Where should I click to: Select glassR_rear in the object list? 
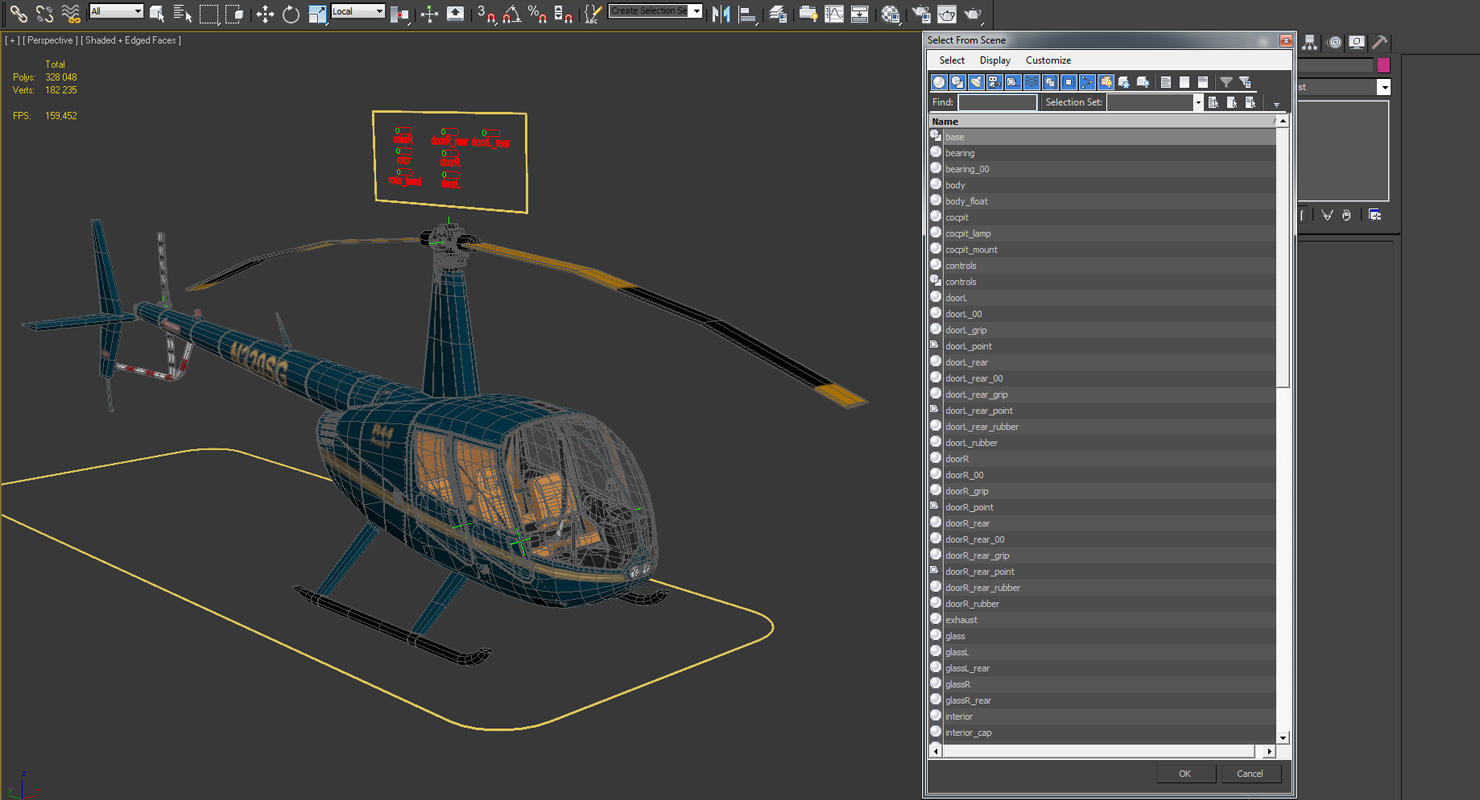tap(1103, 700)
